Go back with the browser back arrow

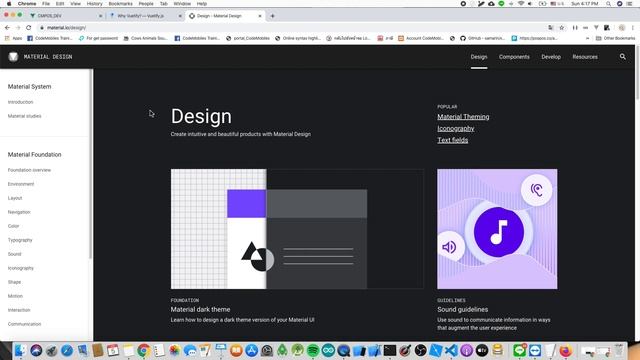(7, 28)
